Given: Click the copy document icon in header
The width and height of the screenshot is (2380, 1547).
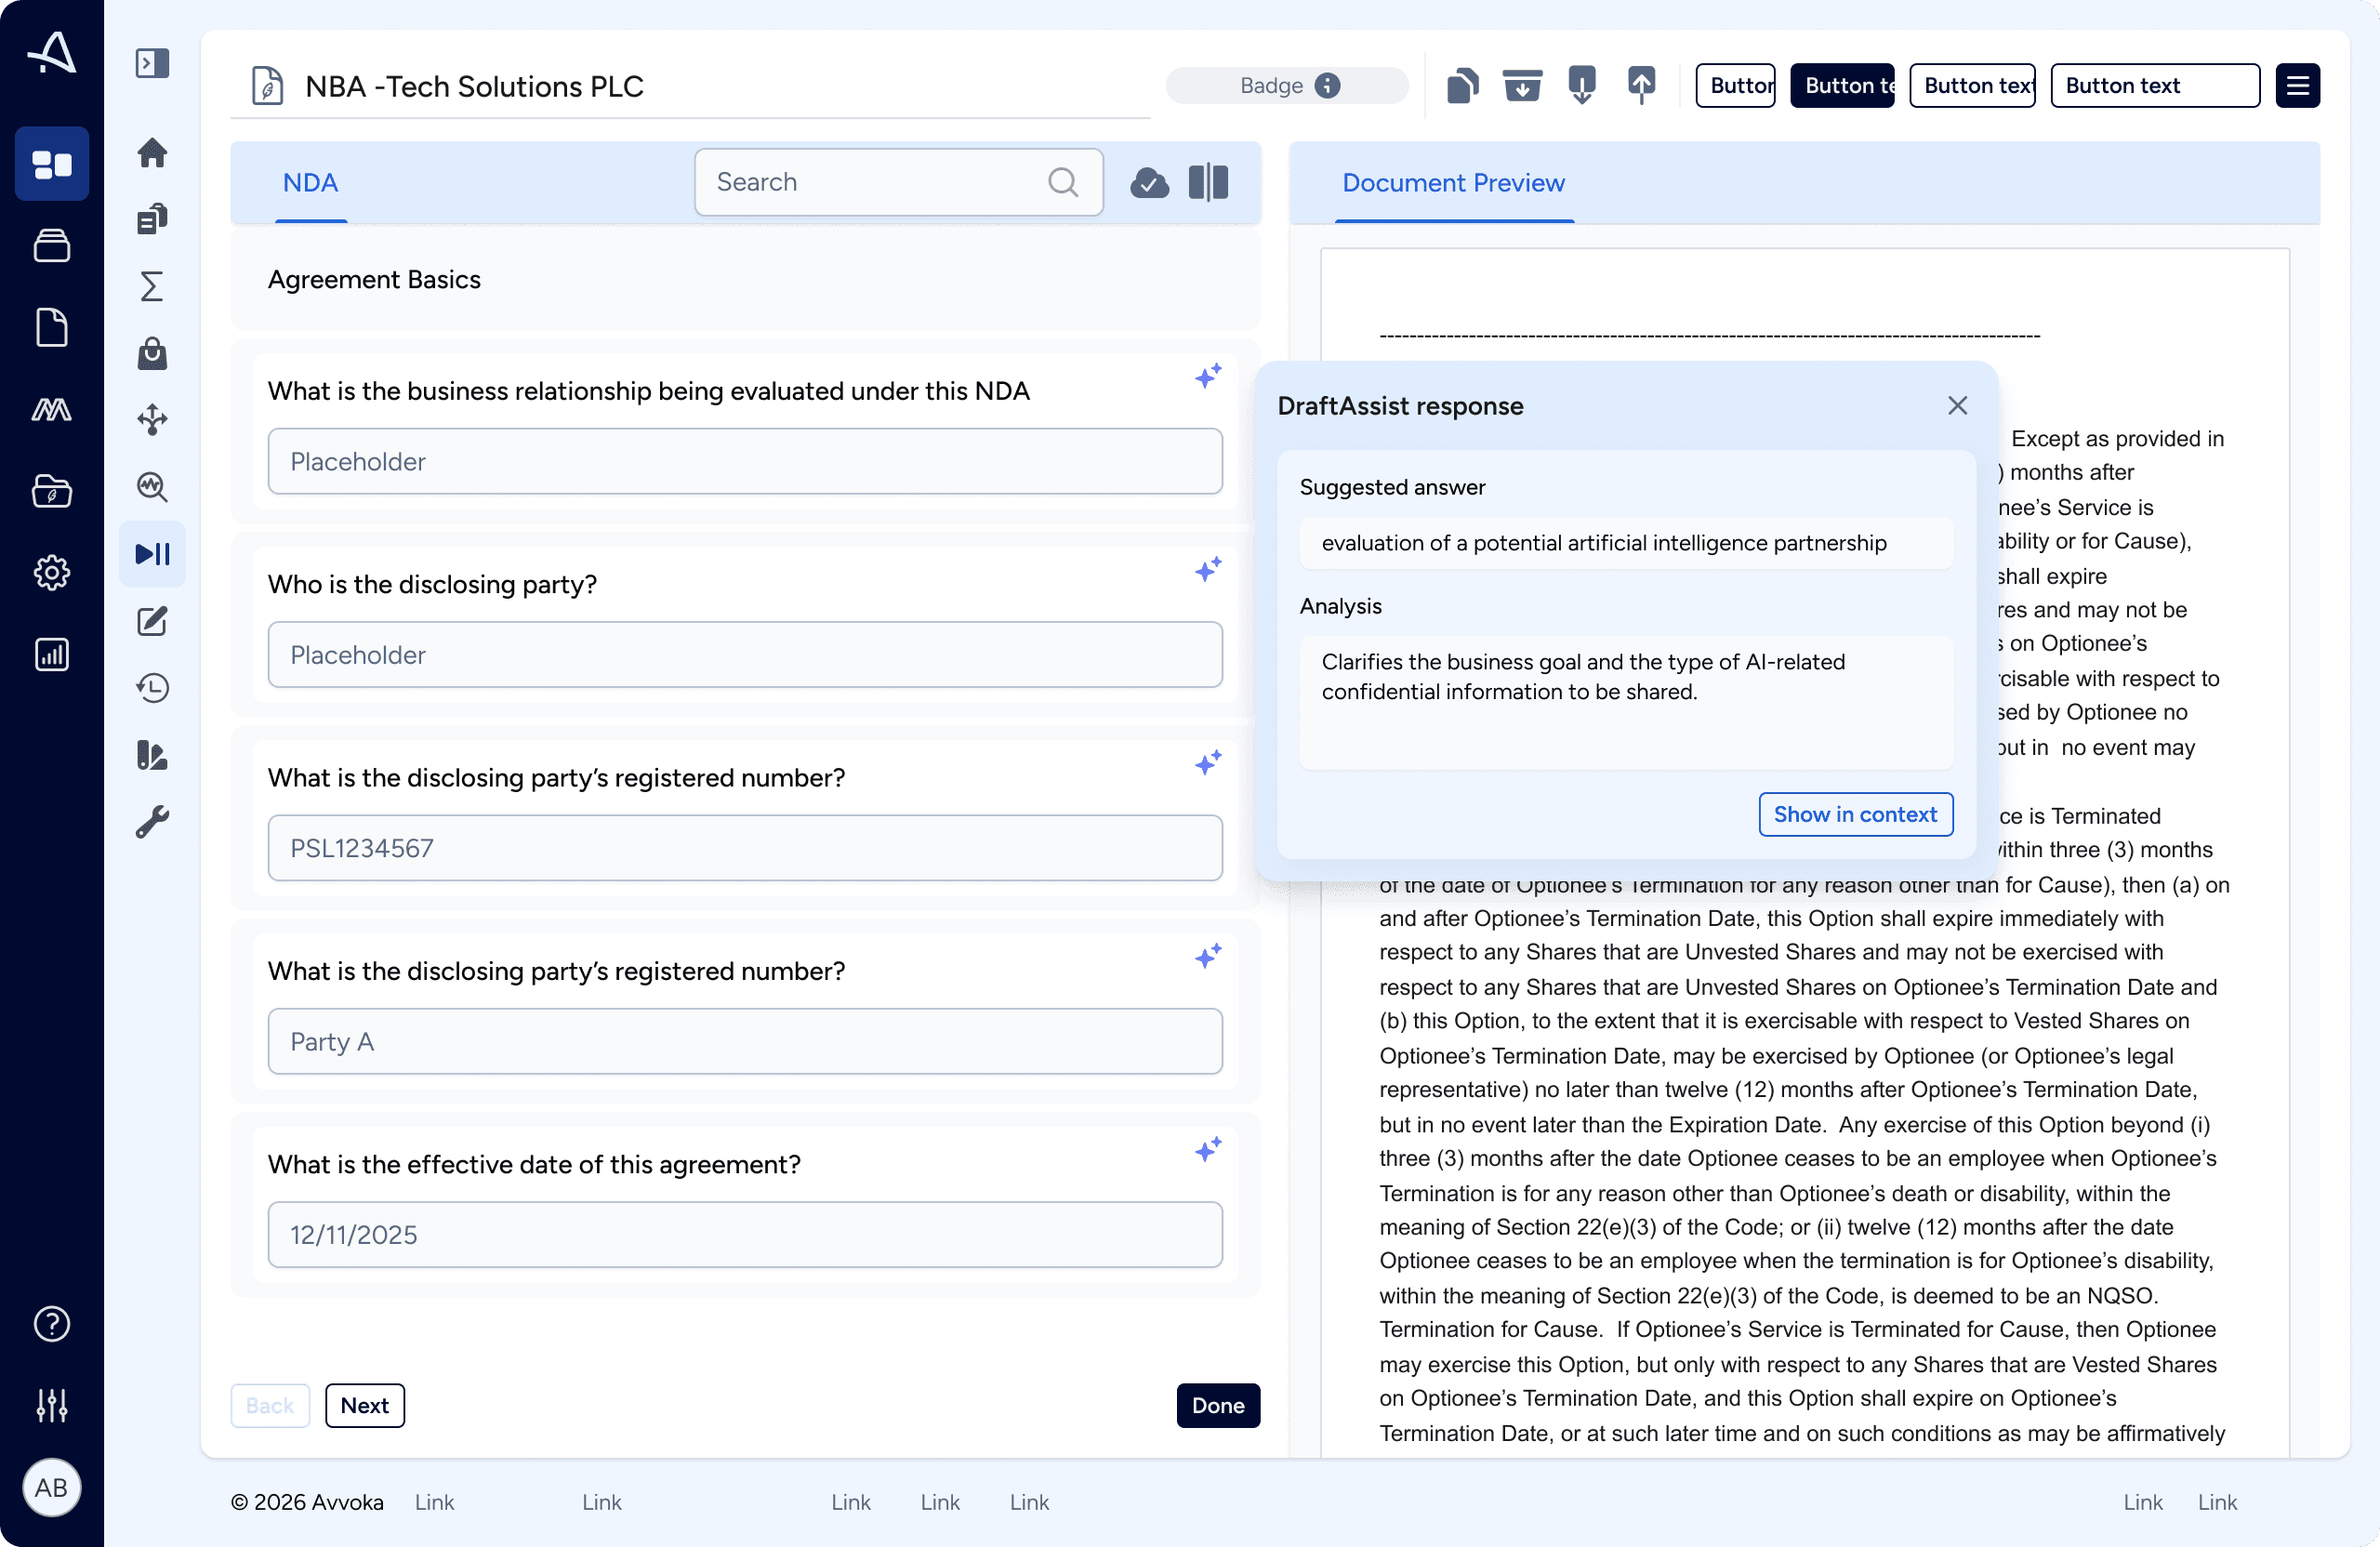Looking at the screenshot, I should 1462,86.
